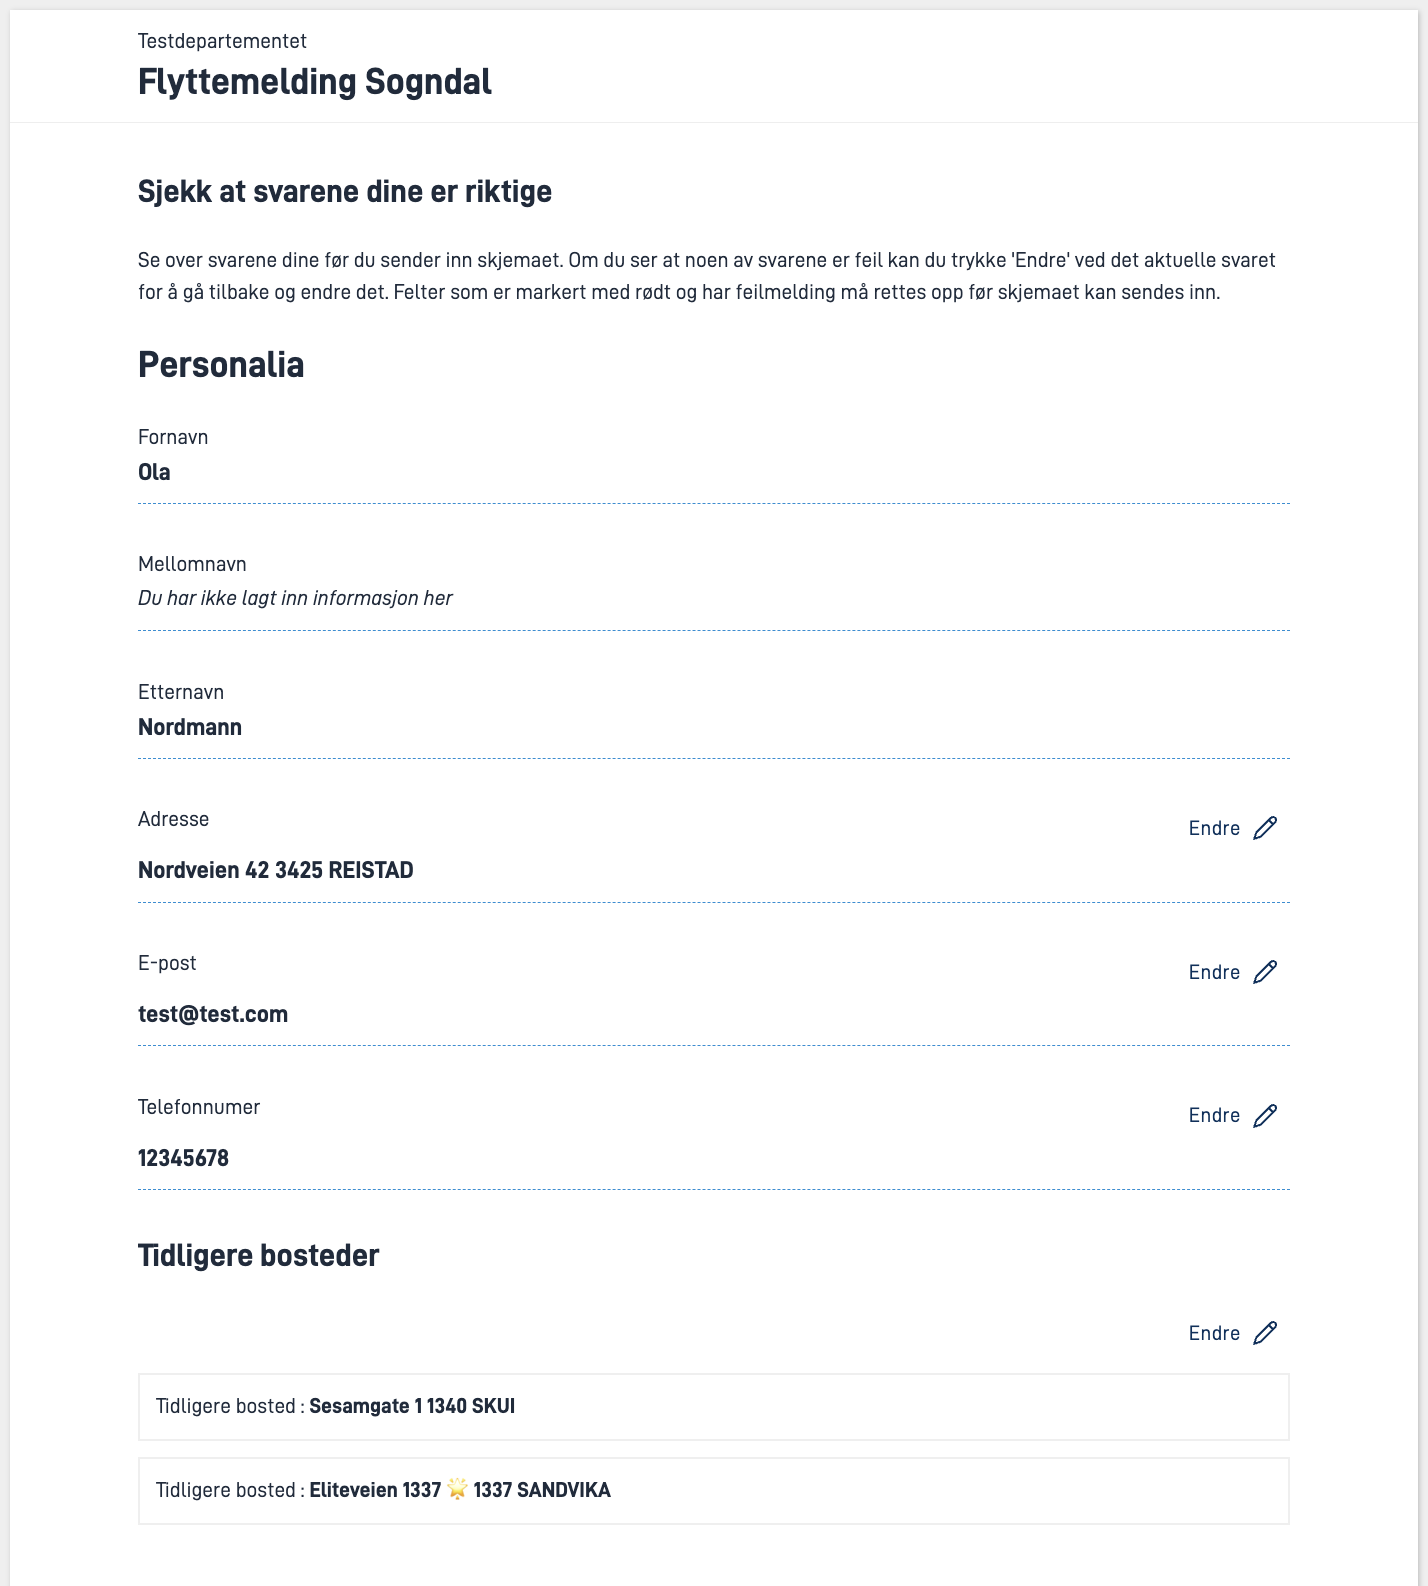Click the Flyttemelding Sogndal title
The image size is (1428, 1586).
[x=315, y=82]
